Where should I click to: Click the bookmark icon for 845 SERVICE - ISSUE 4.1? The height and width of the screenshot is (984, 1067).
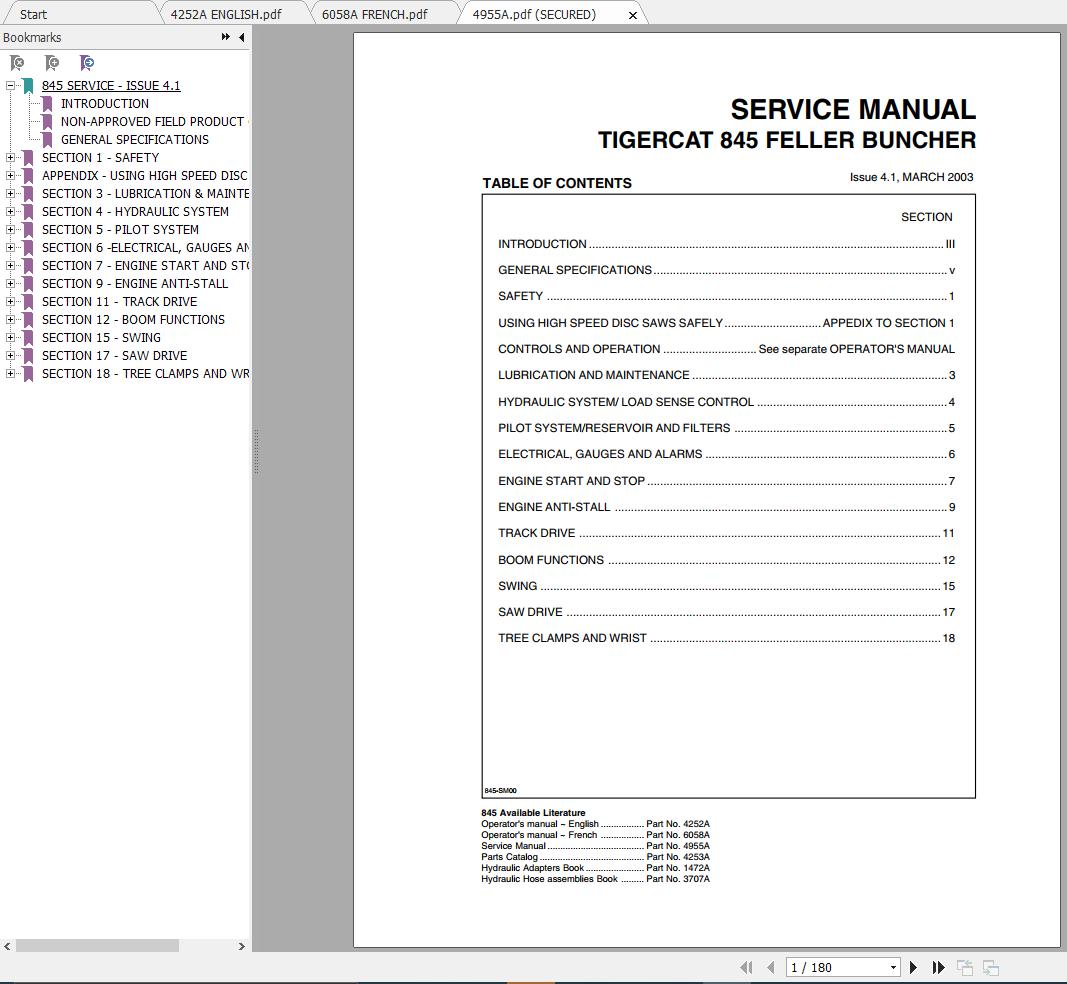pos(28,86)
